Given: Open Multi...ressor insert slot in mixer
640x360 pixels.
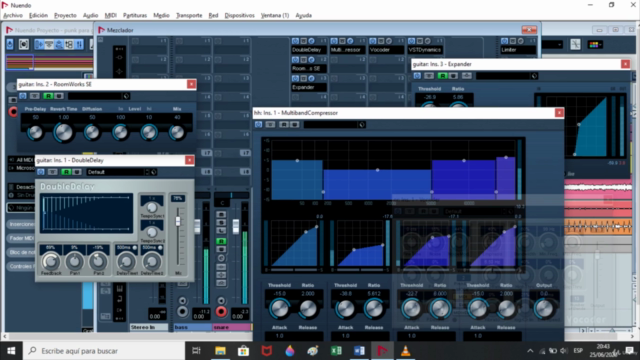Looking at the screenshot, I should tap(347, 50).
